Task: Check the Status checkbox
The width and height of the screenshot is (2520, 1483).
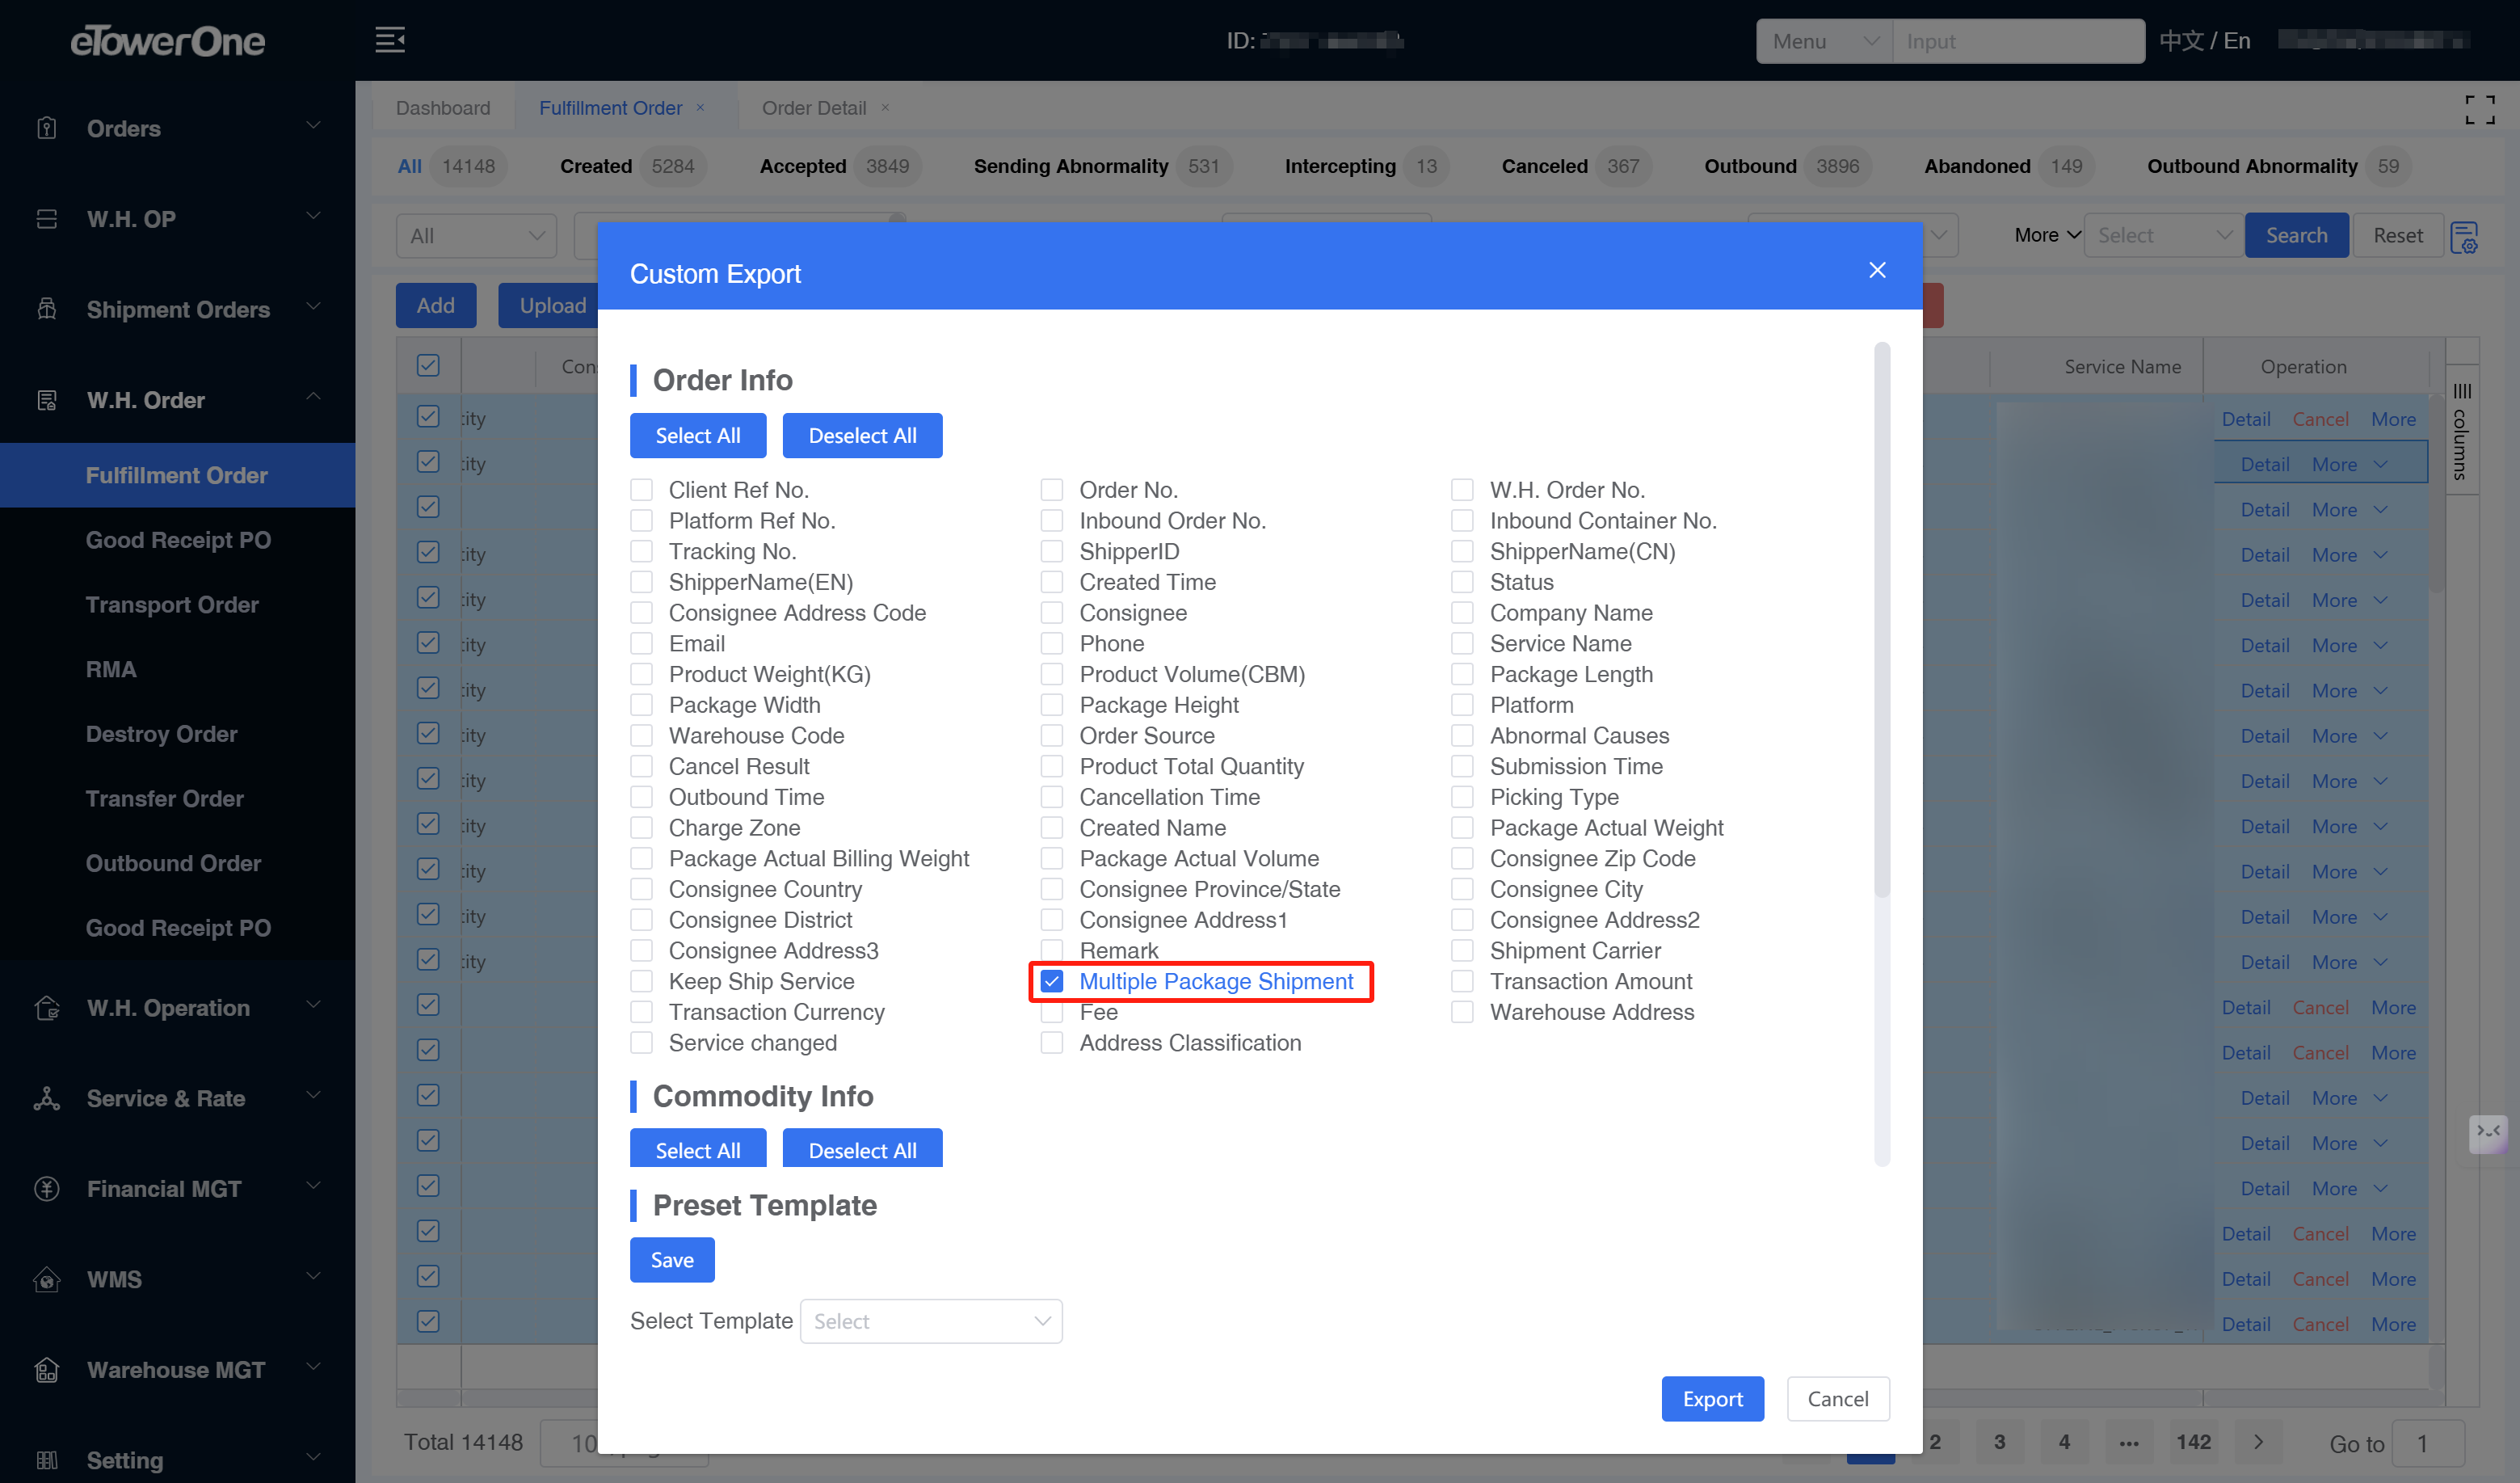Action: pyautogui.click(x=1462, y=582)
